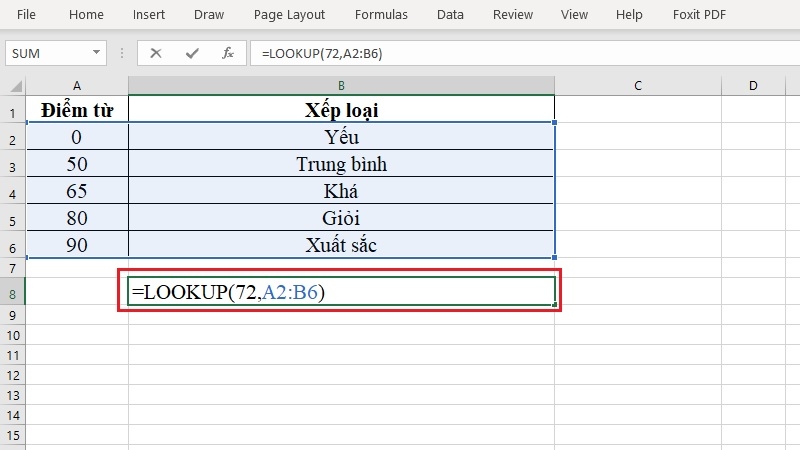Select row 1 header
This screenshot has width=800, height=450.
point(12,109)
